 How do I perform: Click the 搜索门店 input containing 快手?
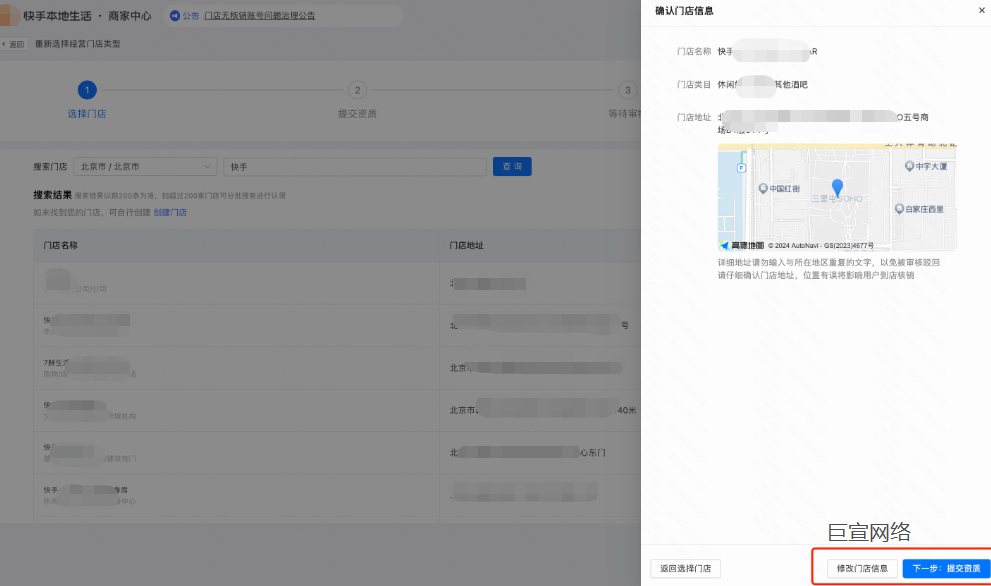click(x=355, y=166)
